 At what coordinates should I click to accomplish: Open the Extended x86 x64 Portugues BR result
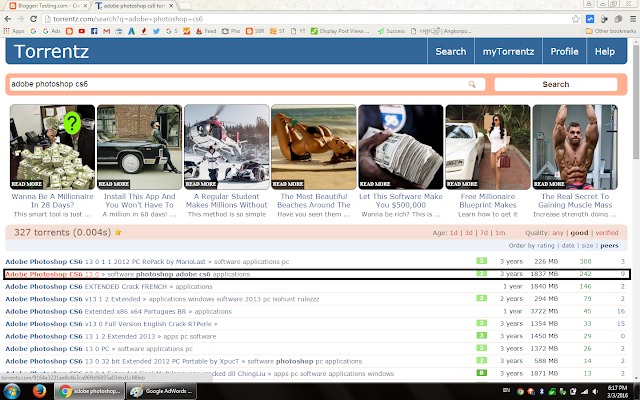click(x=118, y=311)
